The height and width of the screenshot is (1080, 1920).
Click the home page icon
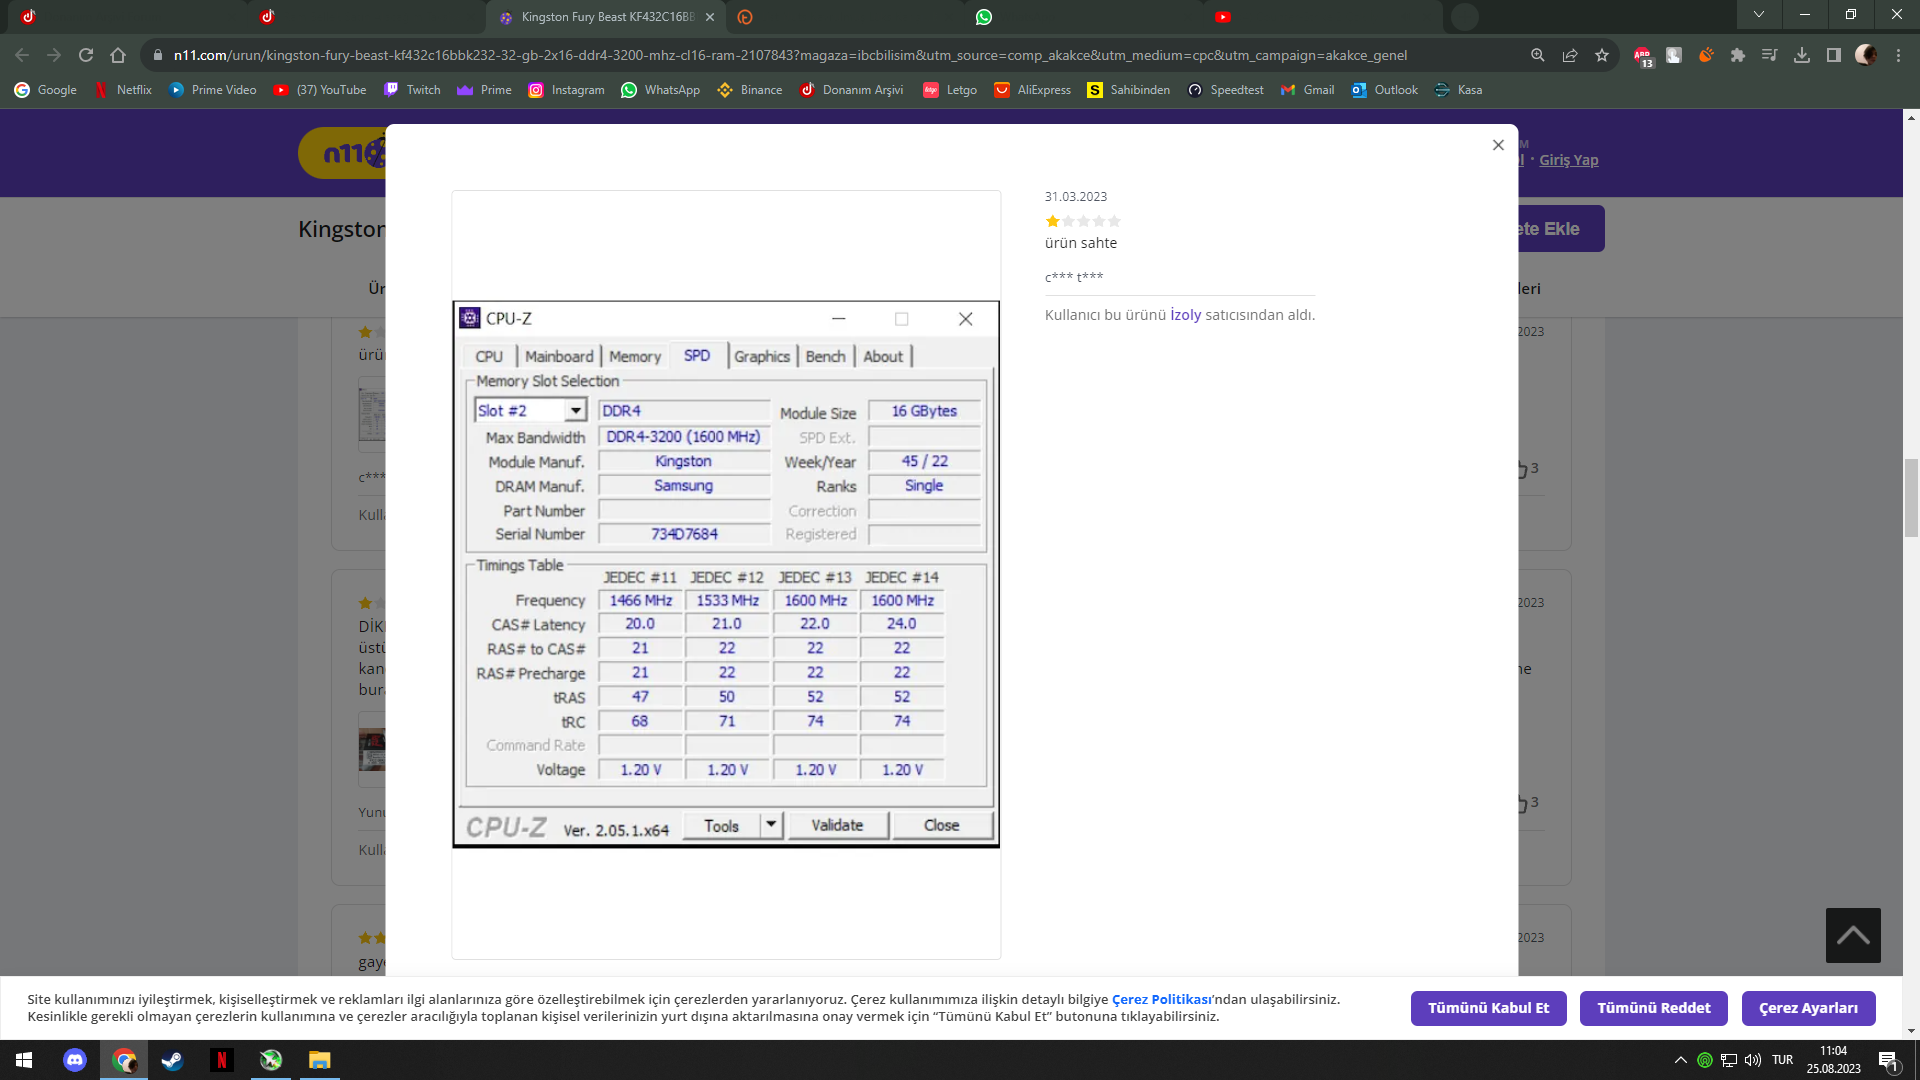click(118, 56)
